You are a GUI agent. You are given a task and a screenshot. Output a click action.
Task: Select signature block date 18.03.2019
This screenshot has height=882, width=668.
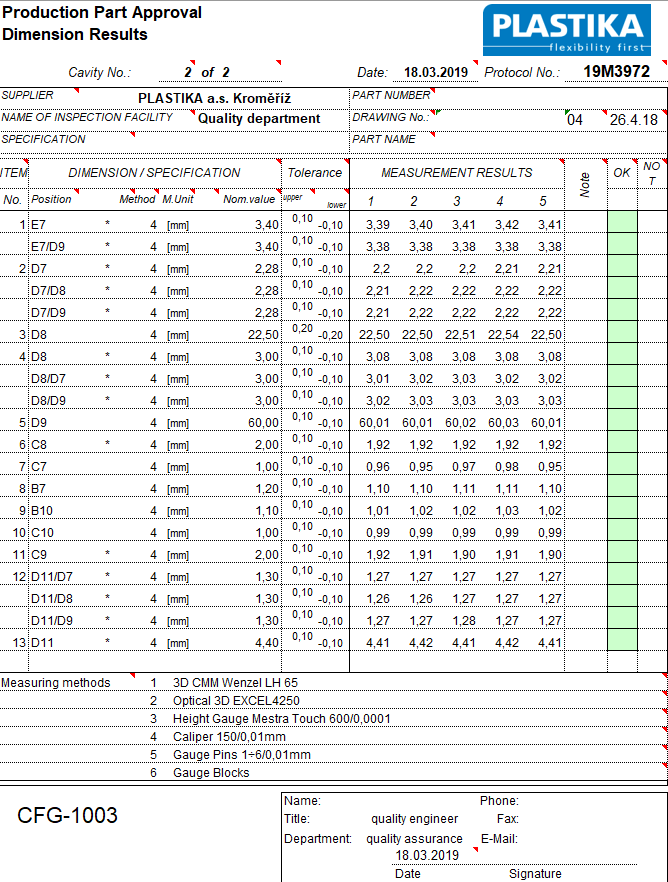427,856
